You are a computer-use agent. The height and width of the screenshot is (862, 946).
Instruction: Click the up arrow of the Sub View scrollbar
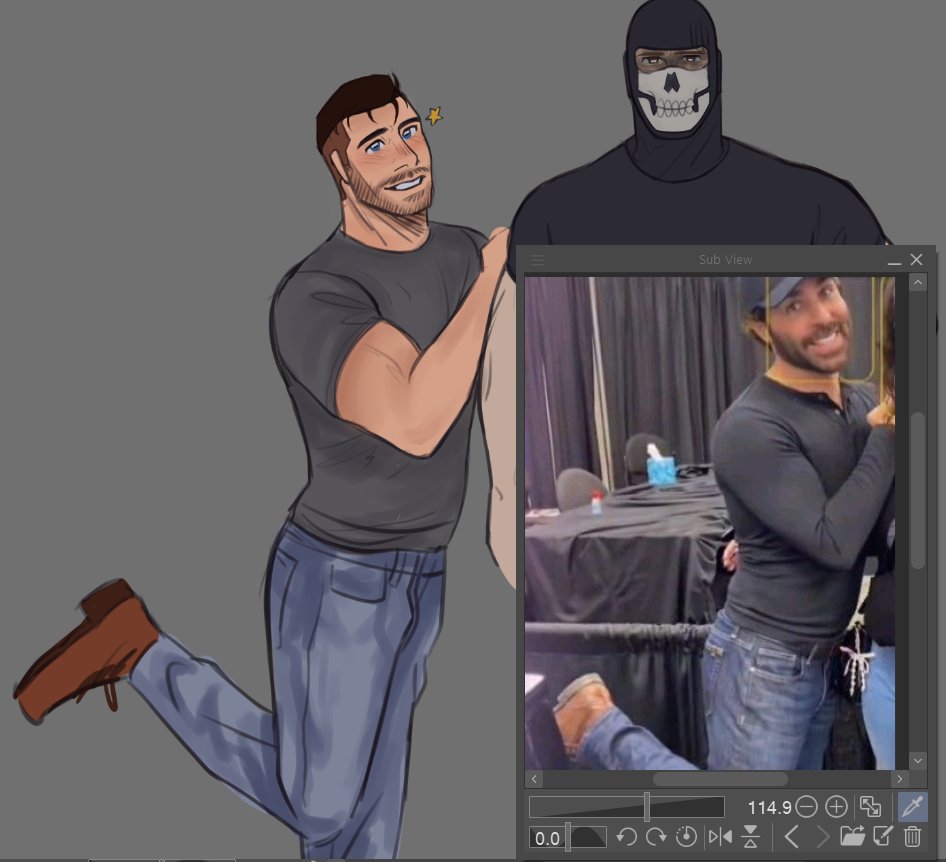coord(917,282)
